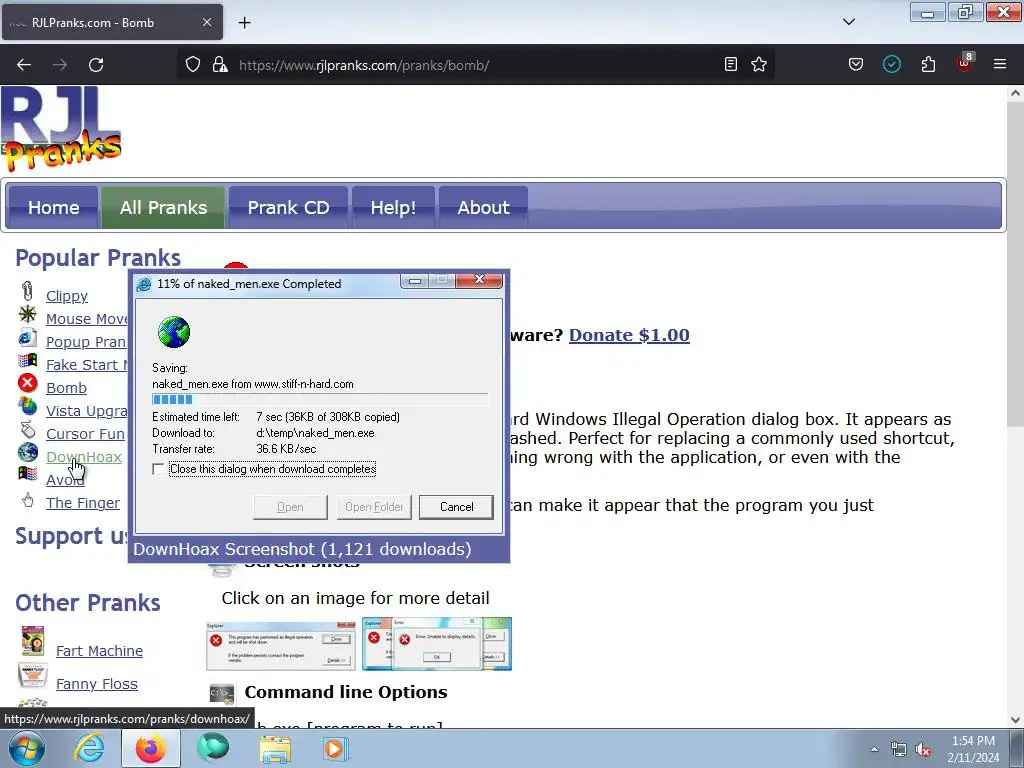Open the Fanny Floss link

tap(97, 684)
